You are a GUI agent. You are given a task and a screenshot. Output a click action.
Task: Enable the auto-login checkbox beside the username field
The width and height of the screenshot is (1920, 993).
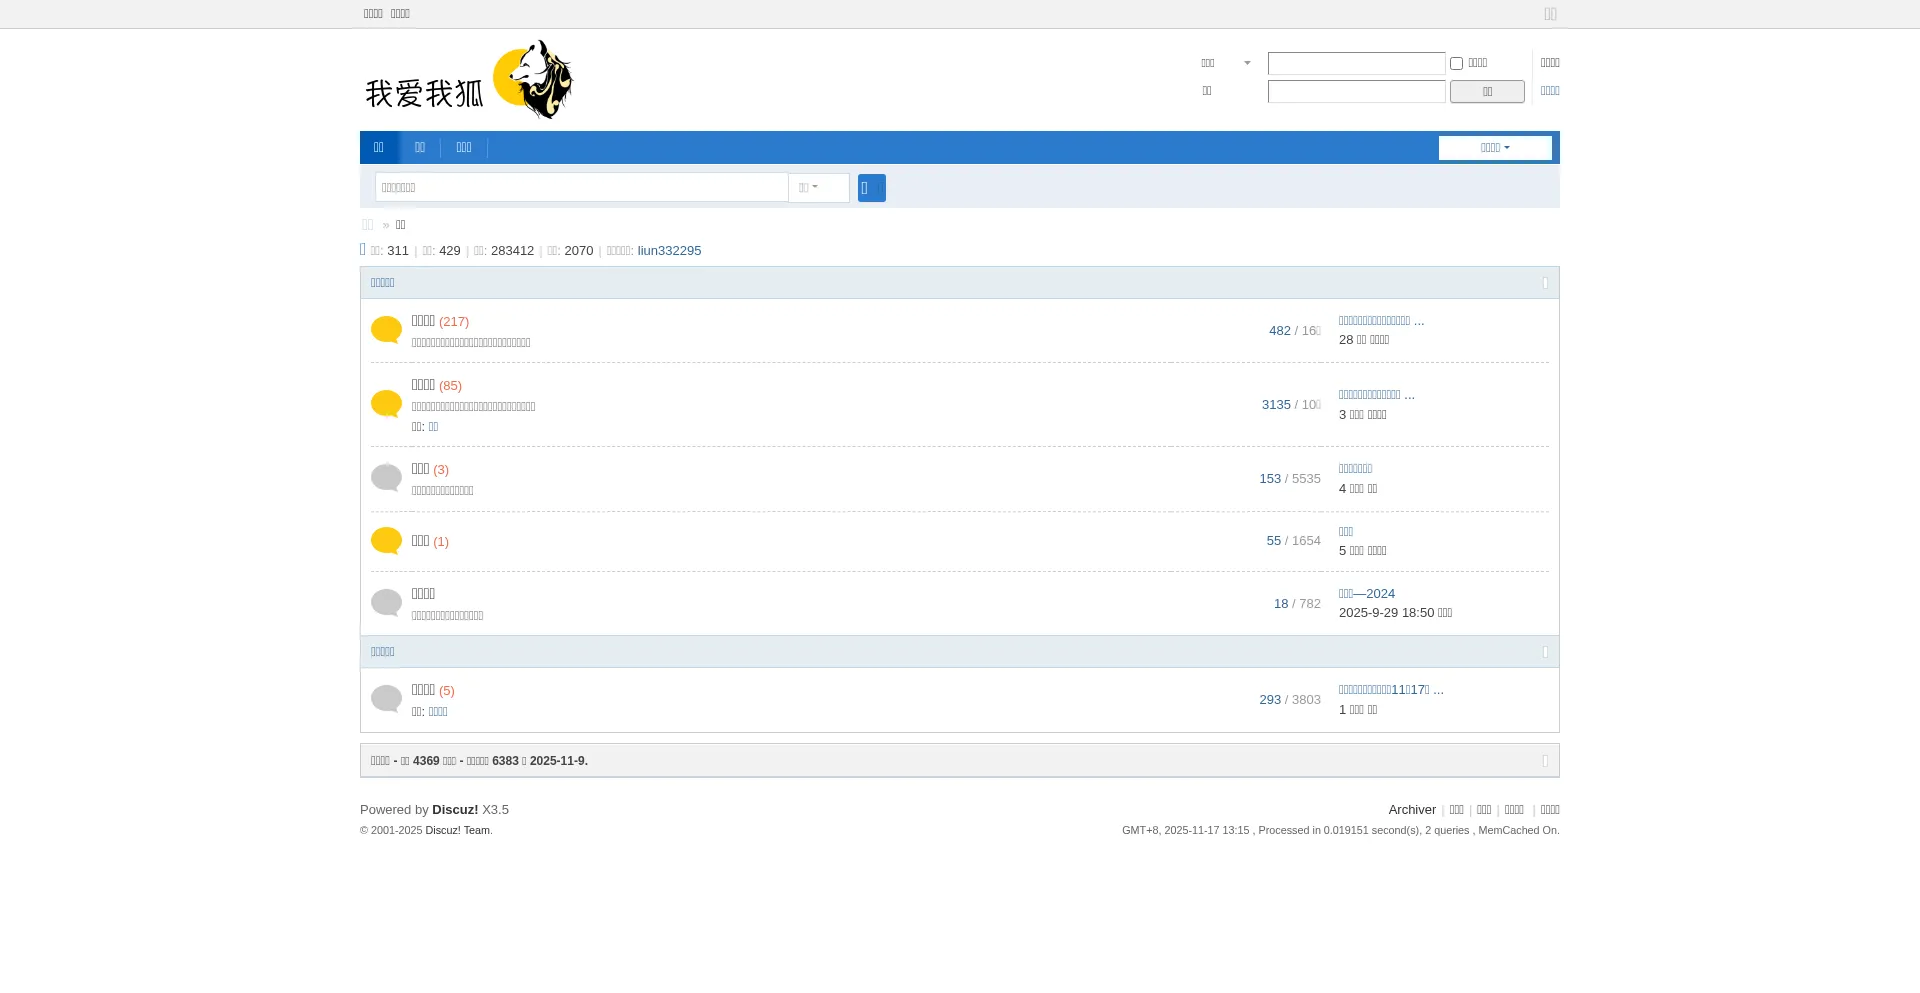[x=1456, y=63]
